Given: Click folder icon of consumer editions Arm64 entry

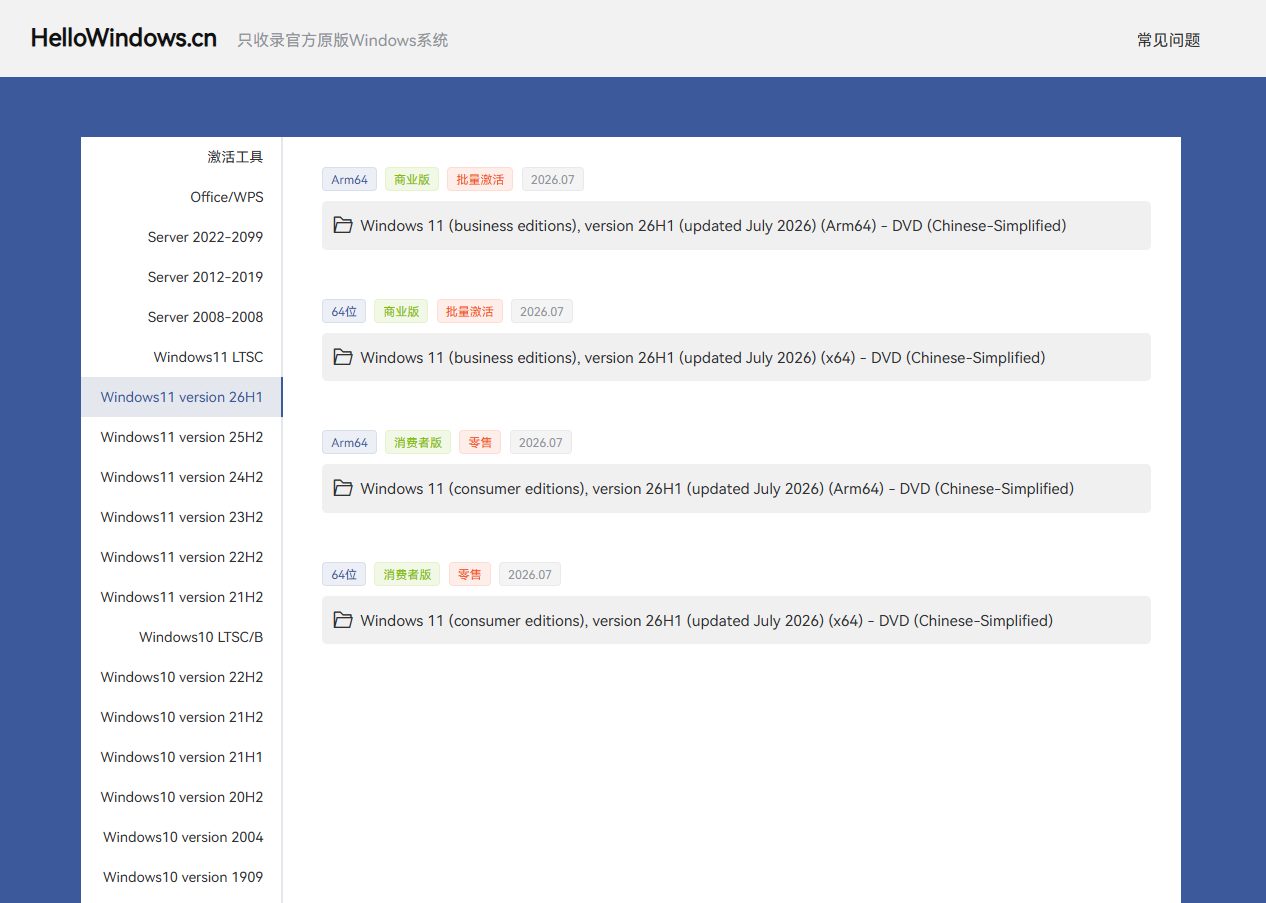Looking at the screenshot, I should (343, 488).
